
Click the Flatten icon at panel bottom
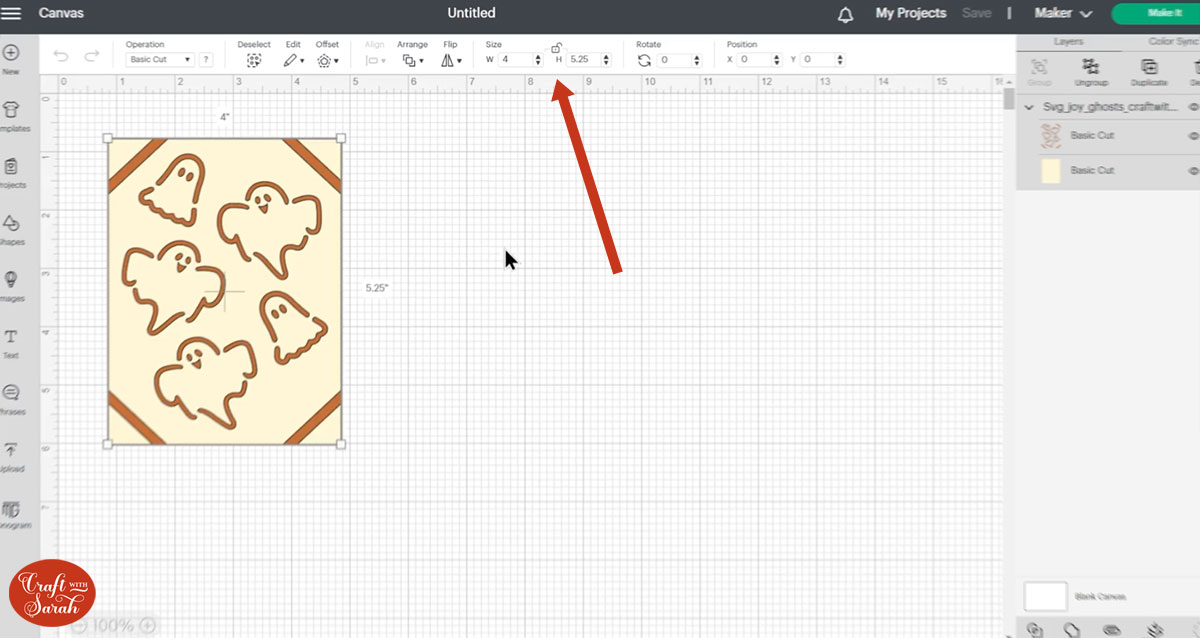click(1153, 630)
